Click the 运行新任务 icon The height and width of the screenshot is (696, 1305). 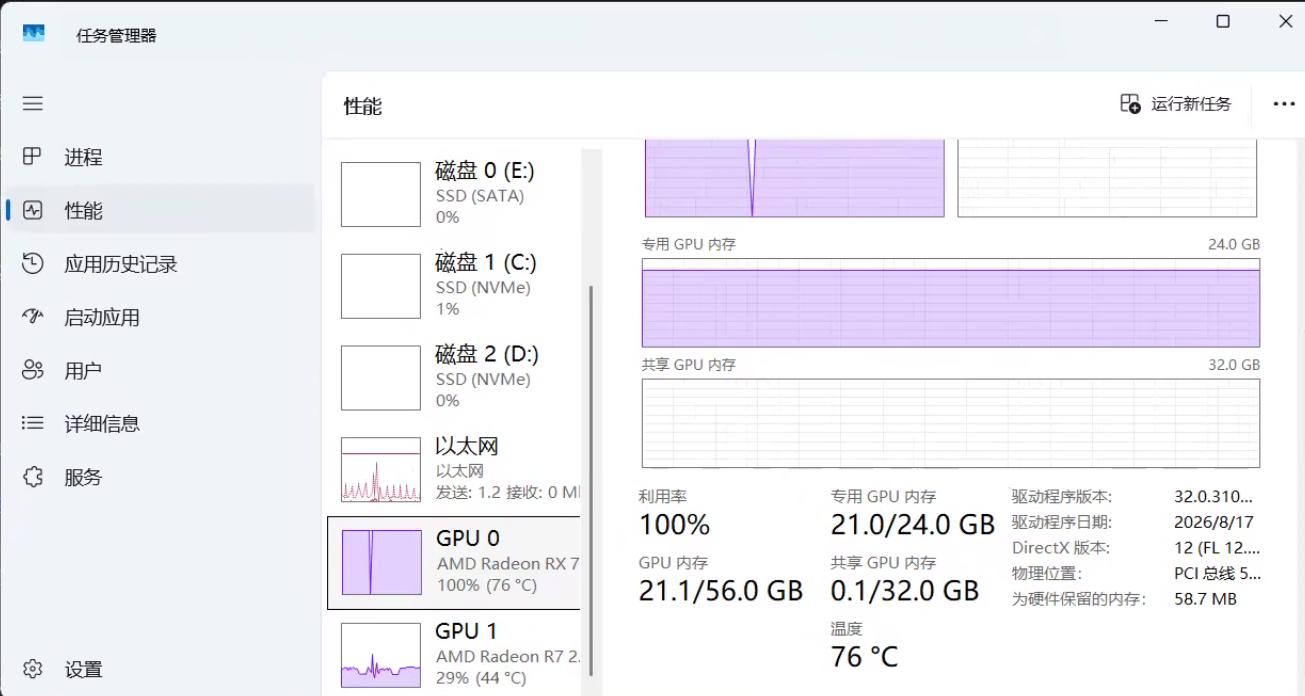(1130, 104)
